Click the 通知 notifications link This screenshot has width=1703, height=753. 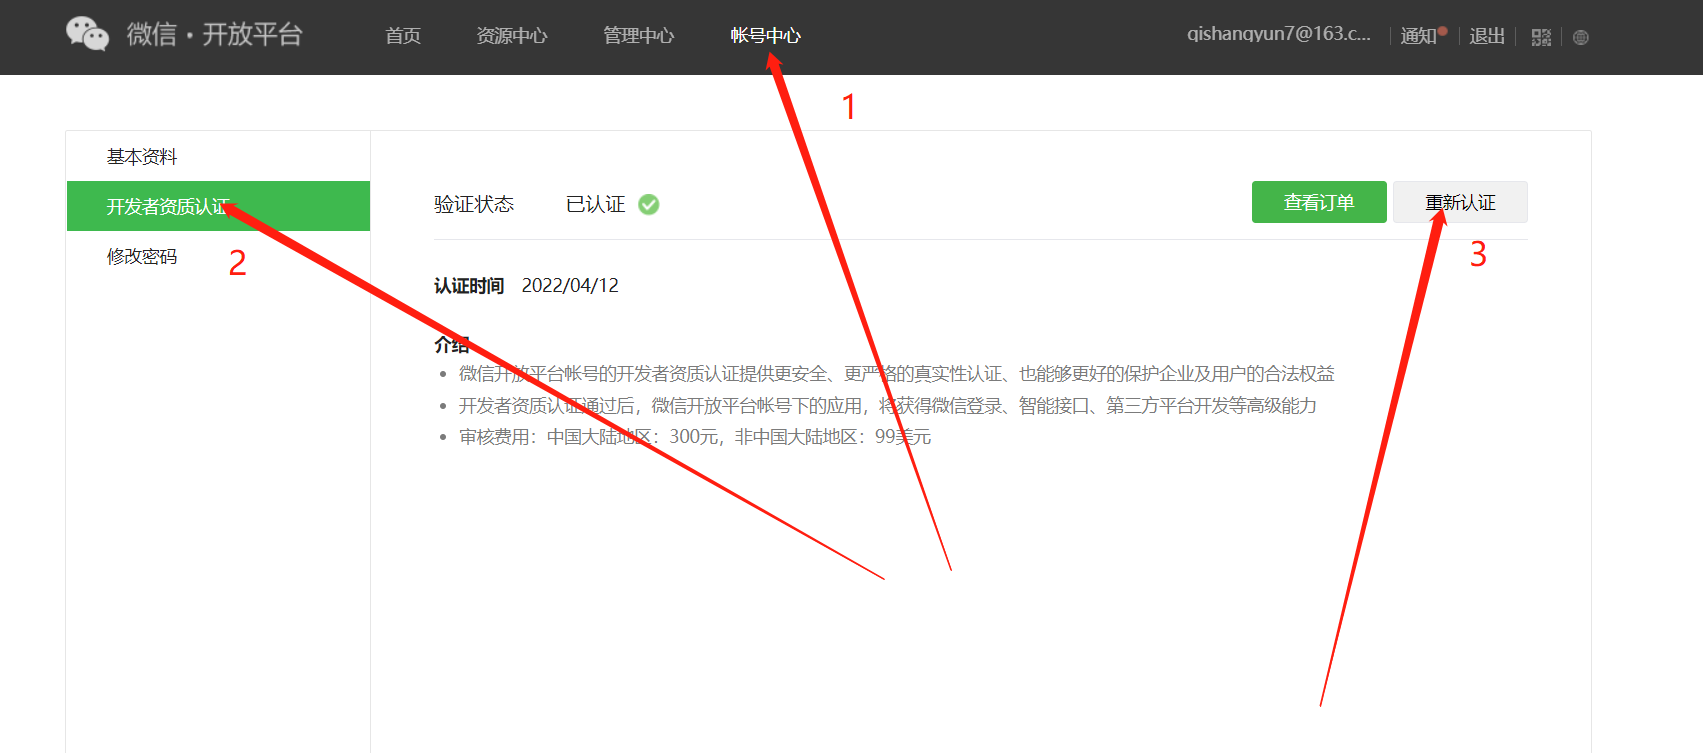(1419, 36)
